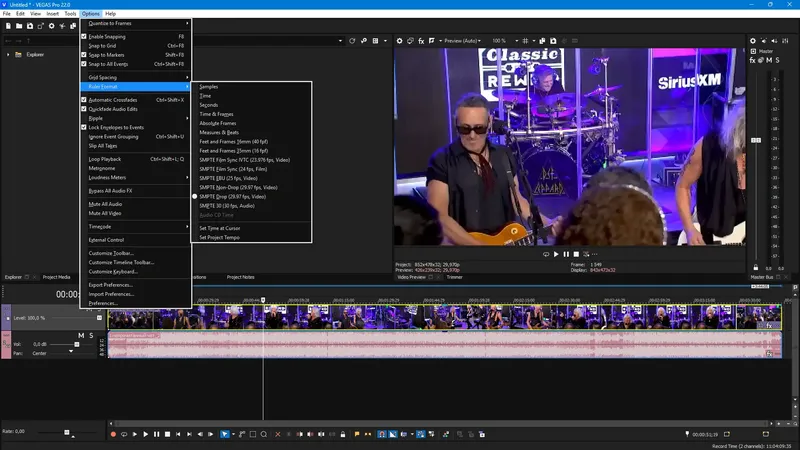
Task: Open the Preview (Auto) quality dropdown
Action: click(460, 41)
